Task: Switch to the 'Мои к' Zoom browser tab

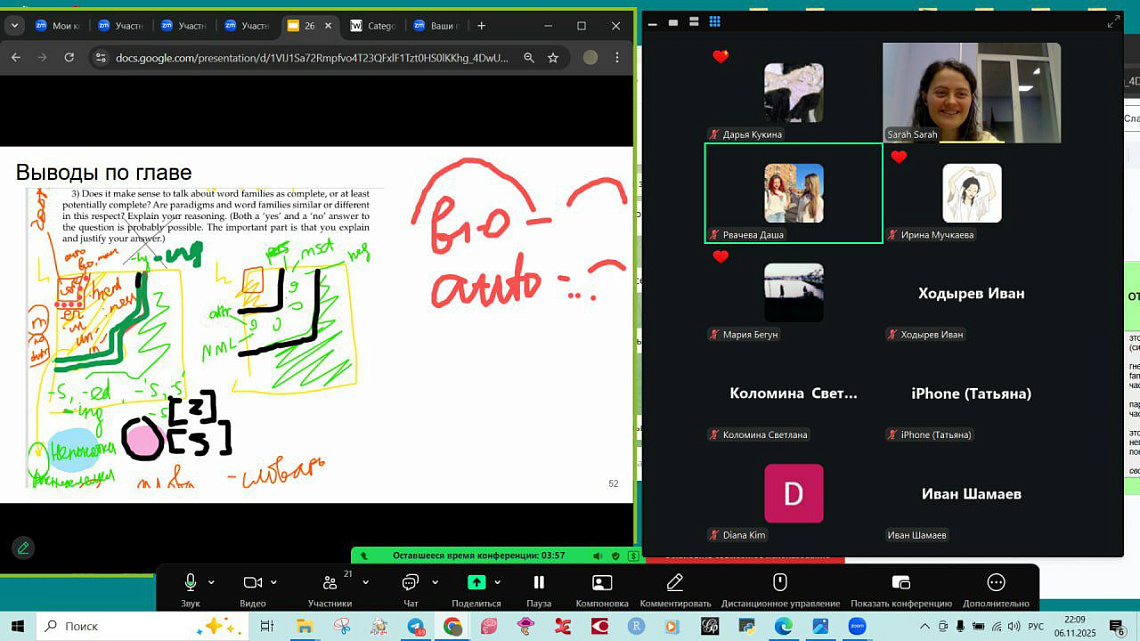Action: click(59, 25)
